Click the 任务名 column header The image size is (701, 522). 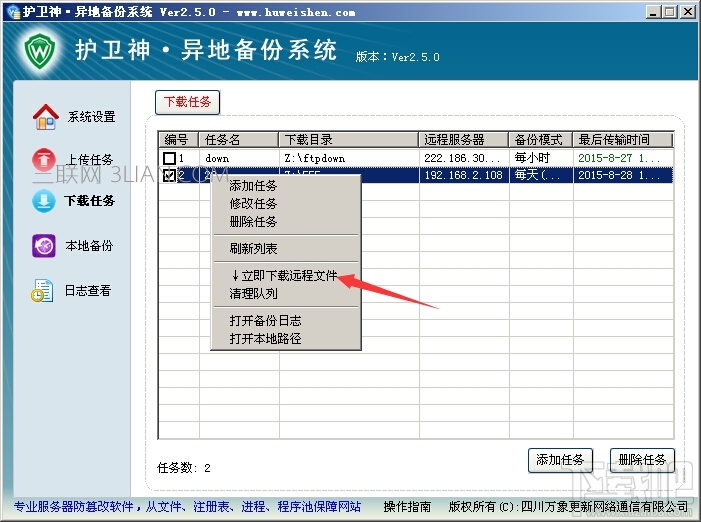239,139
